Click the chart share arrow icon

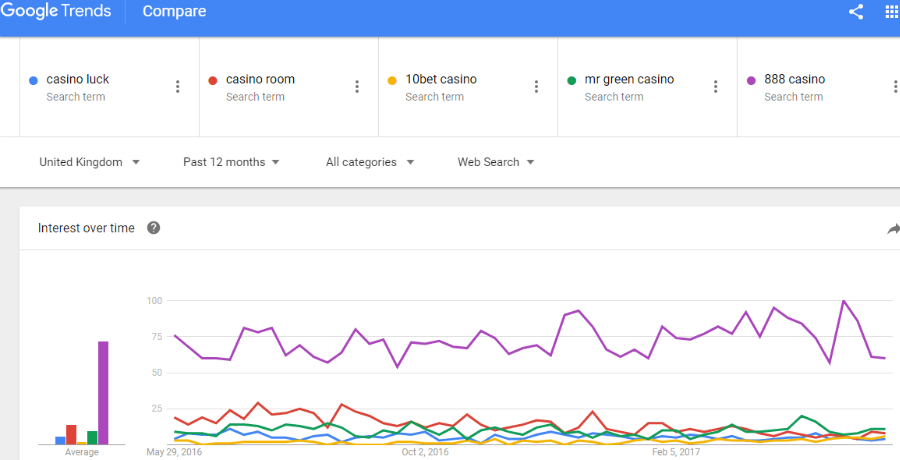(x=894, y=230)
